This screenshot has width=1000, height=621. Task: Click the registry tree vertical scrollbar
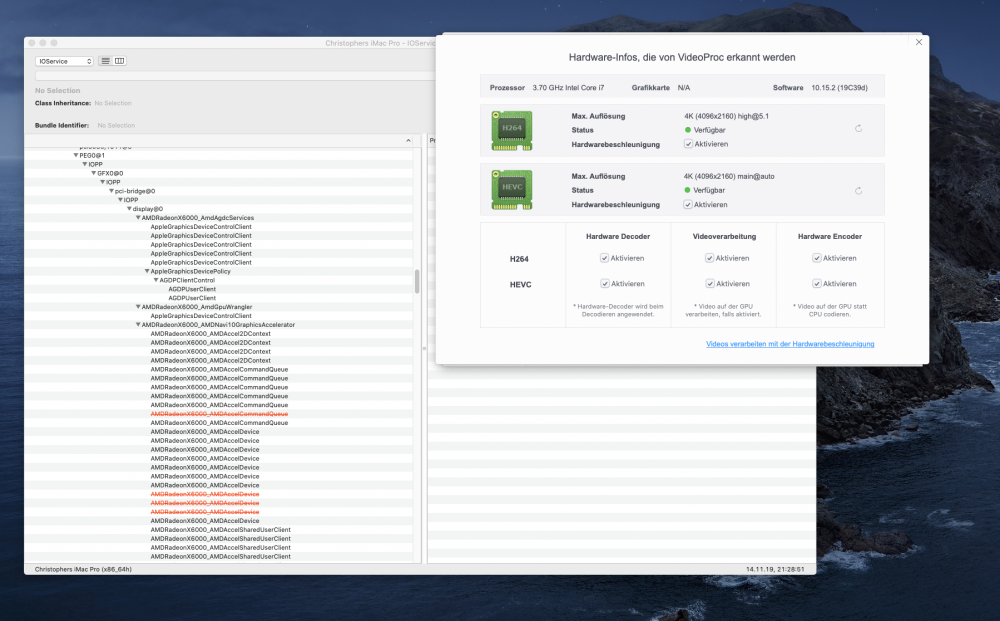pyautogui.click(x=417, y=281)
